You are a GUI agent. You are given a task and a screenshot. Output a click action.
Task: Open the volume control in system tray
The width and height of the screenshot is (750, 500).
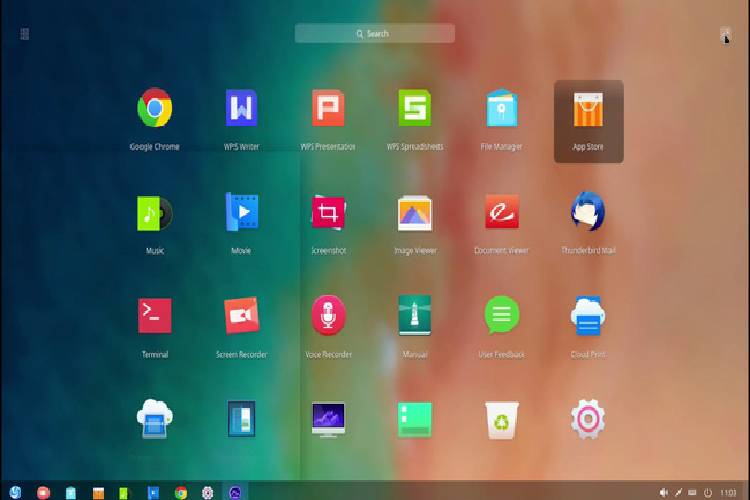(663, 492)
